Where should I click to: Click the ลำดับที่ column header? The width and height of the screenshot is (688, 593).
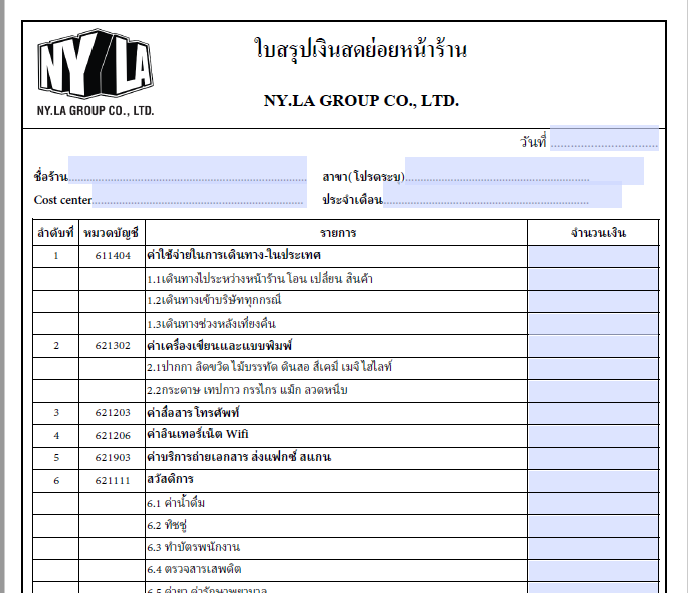point(55,232)
